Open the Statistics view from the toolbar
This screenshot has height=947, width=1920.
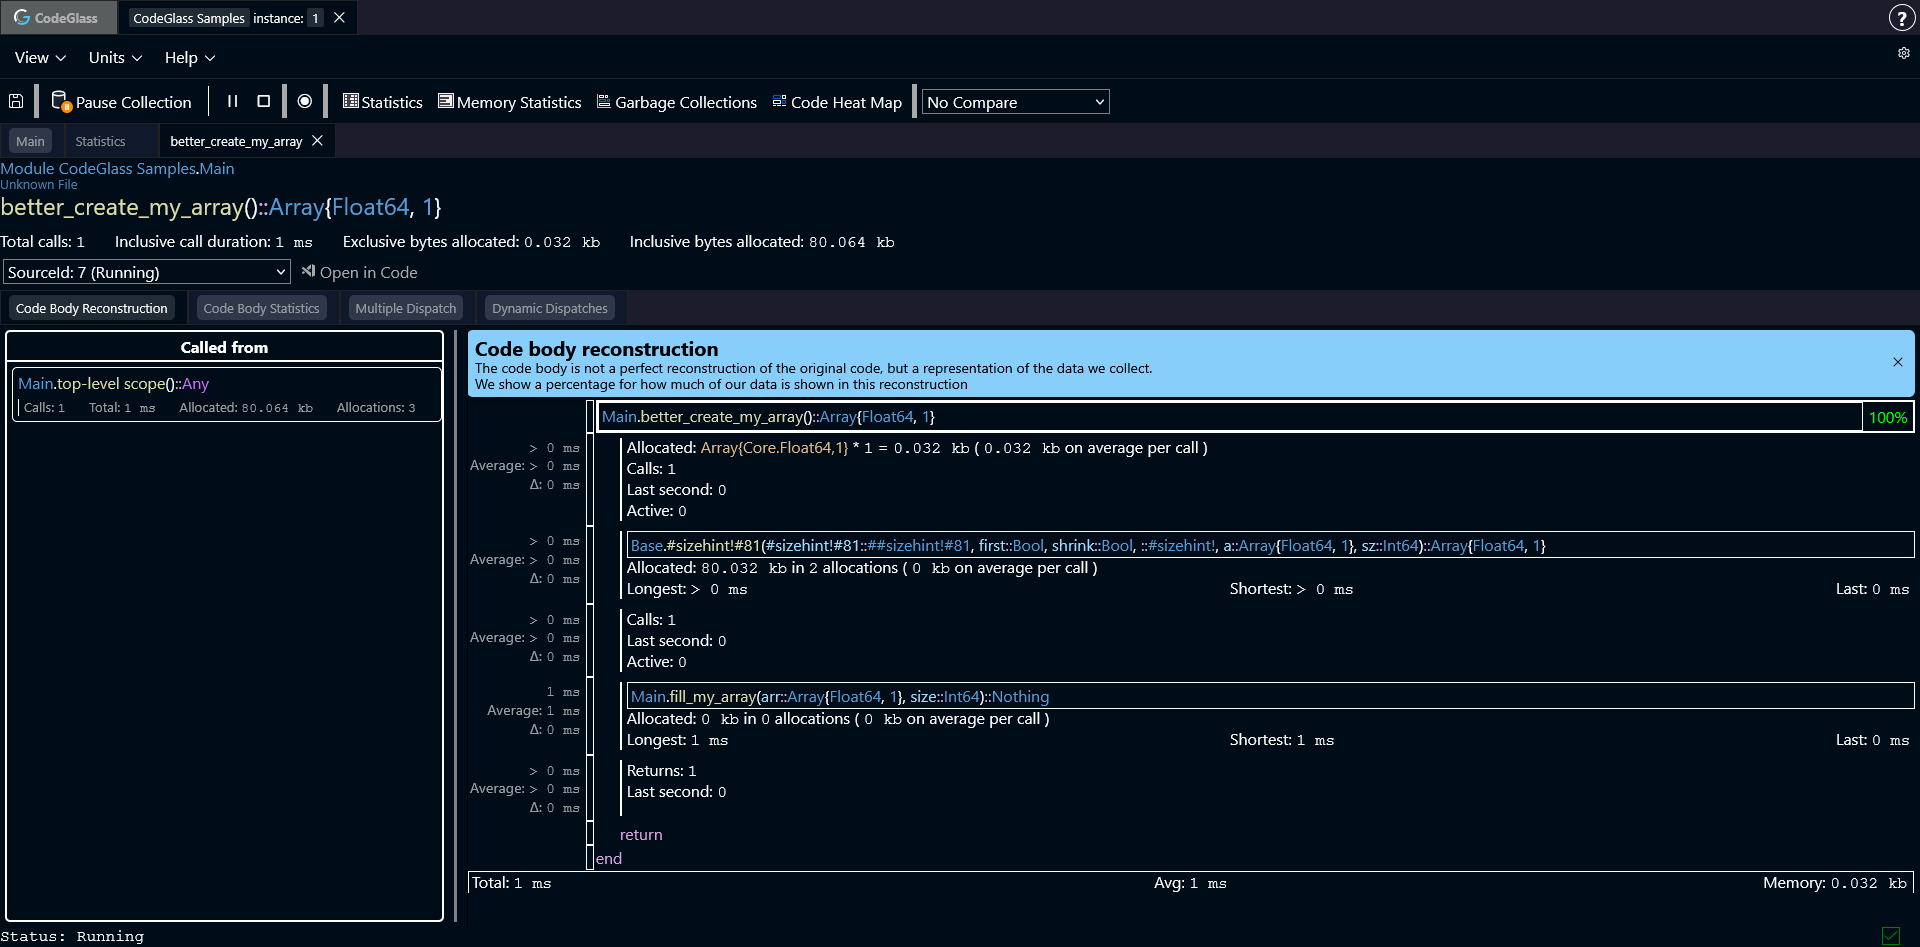pyautogui.click(x=382, y=102)
